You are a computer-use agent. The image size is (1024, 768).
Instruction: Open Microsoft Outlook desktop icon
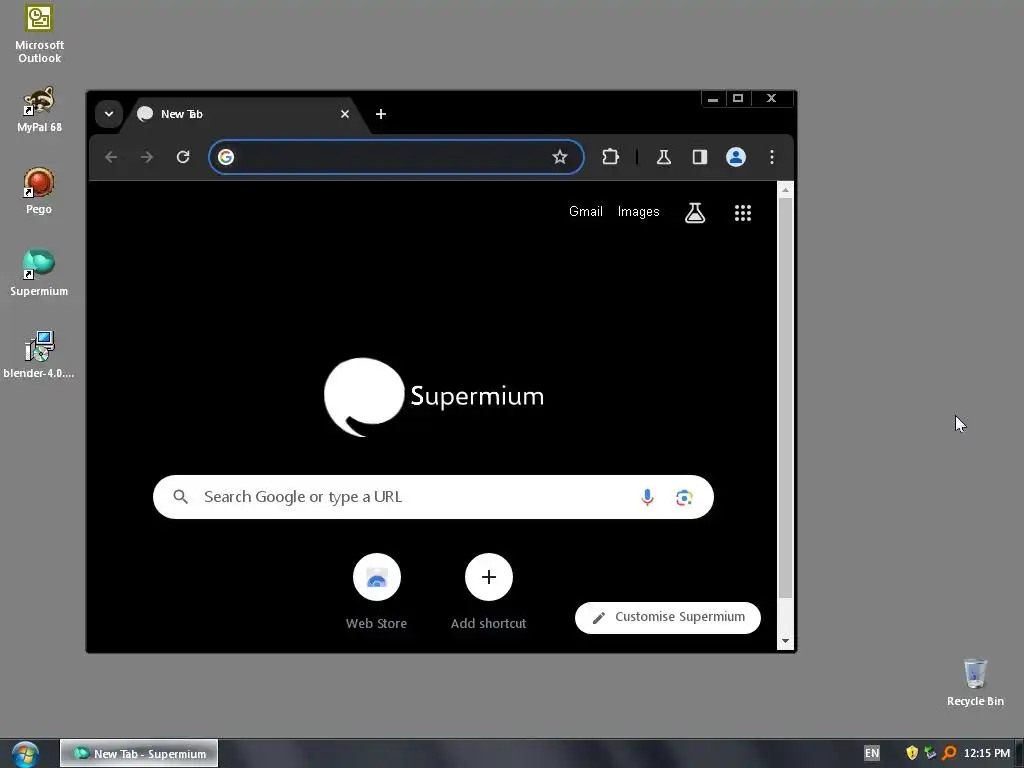(x=39, y=34)
